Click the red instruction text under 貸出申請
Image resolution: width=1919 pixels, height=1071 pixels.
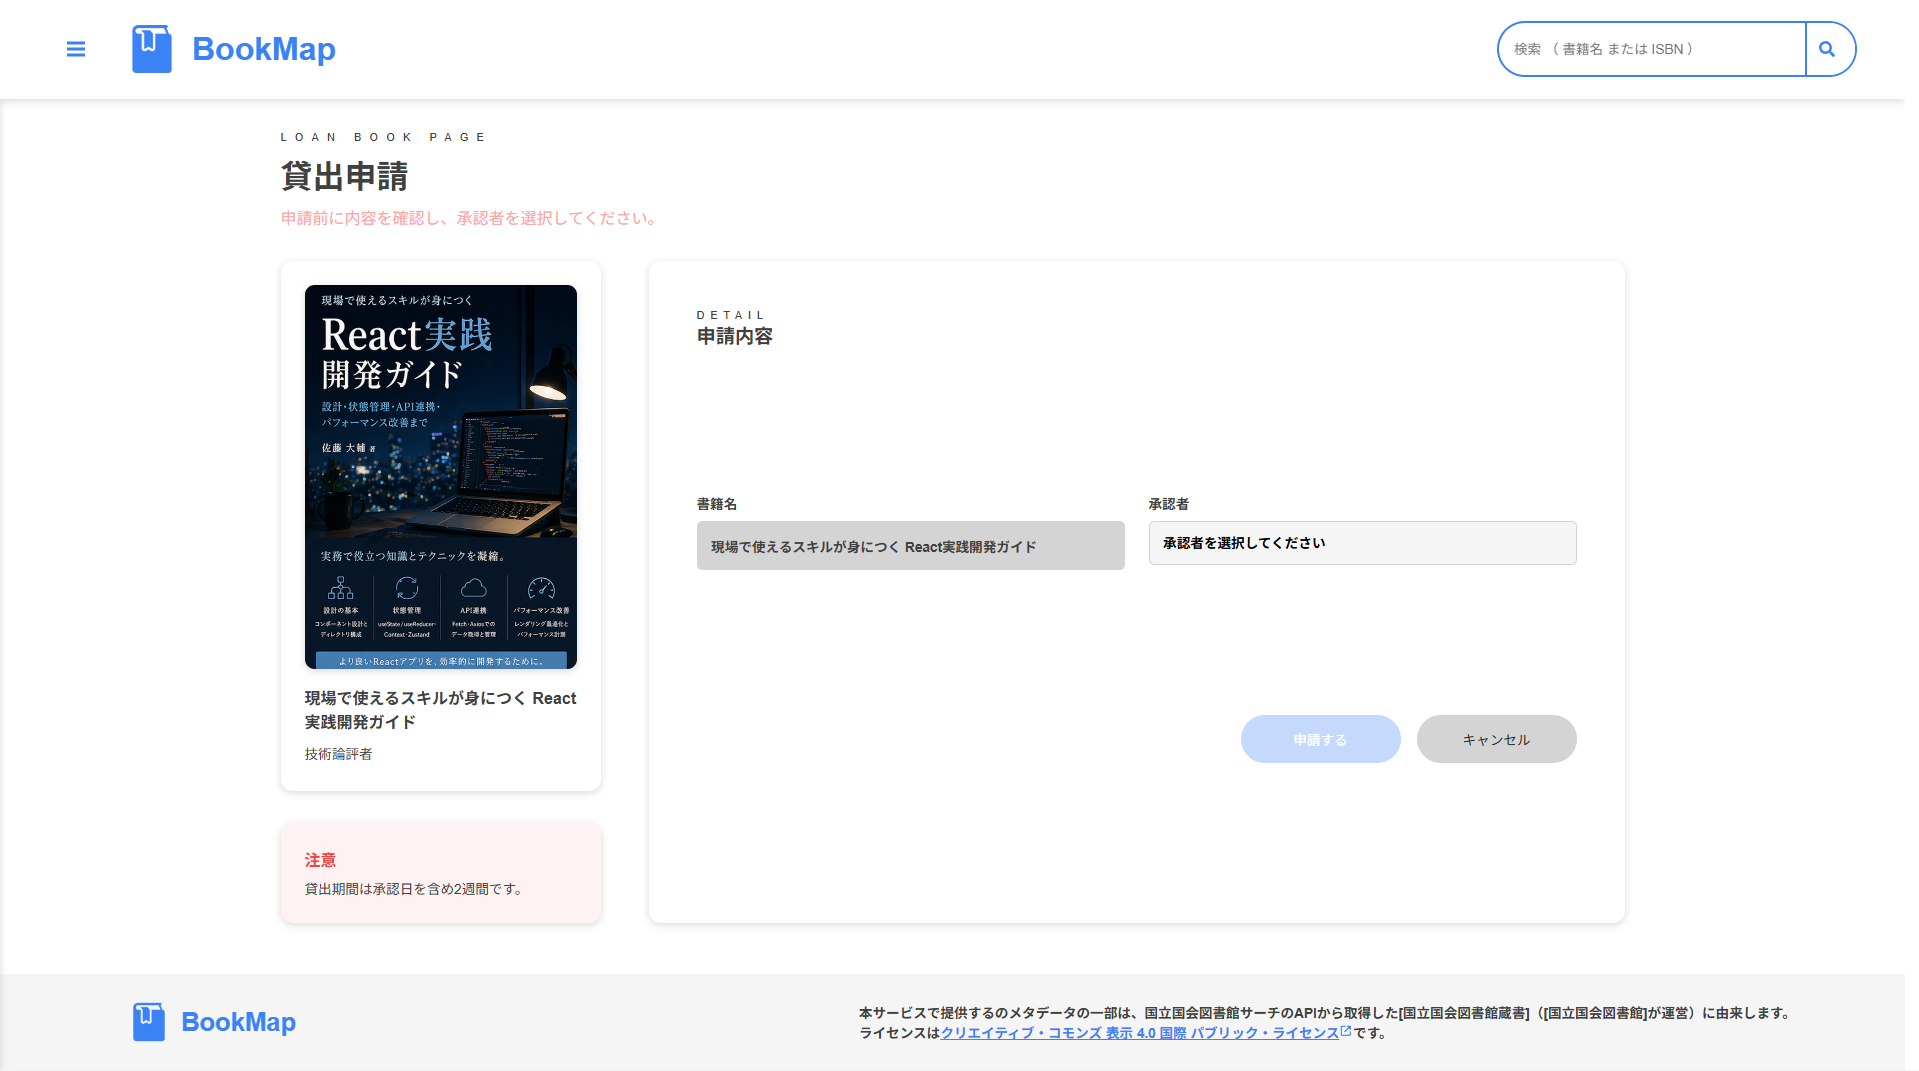pyautogui.click(x=469, y=218)
